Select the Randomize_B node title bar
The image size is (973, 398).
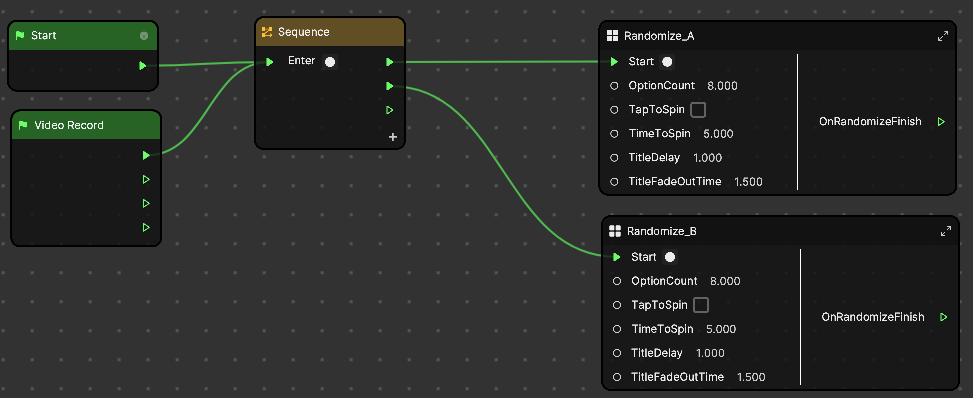[x=780, y=231]
